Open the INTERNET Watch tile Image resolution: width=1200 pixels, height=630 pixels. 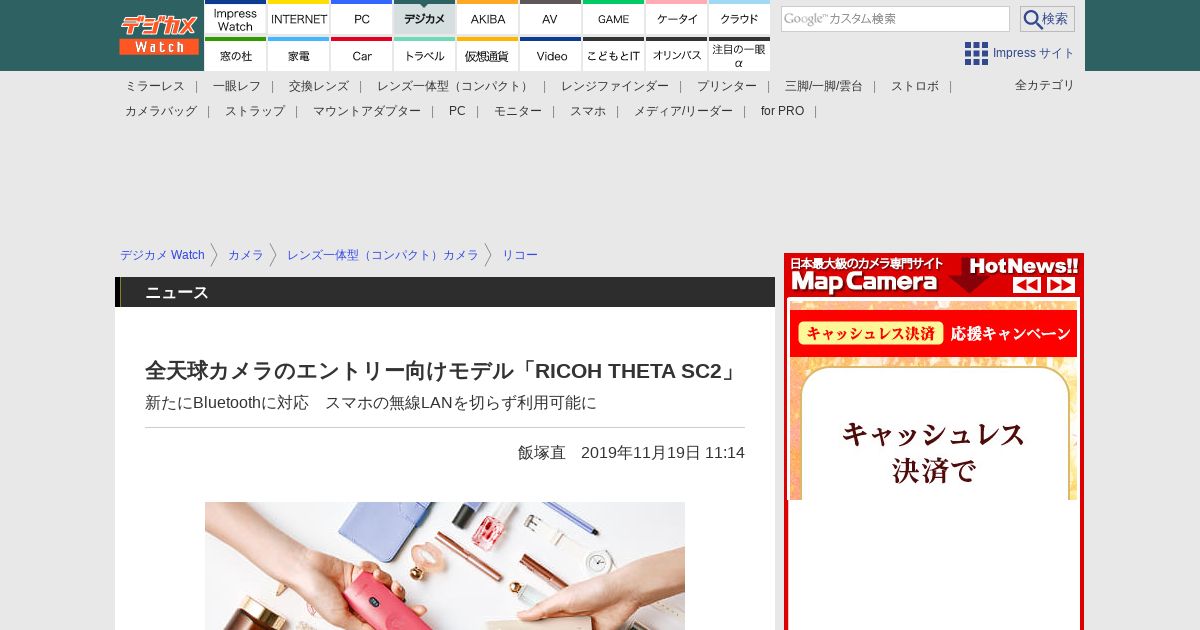pos(299,18)
